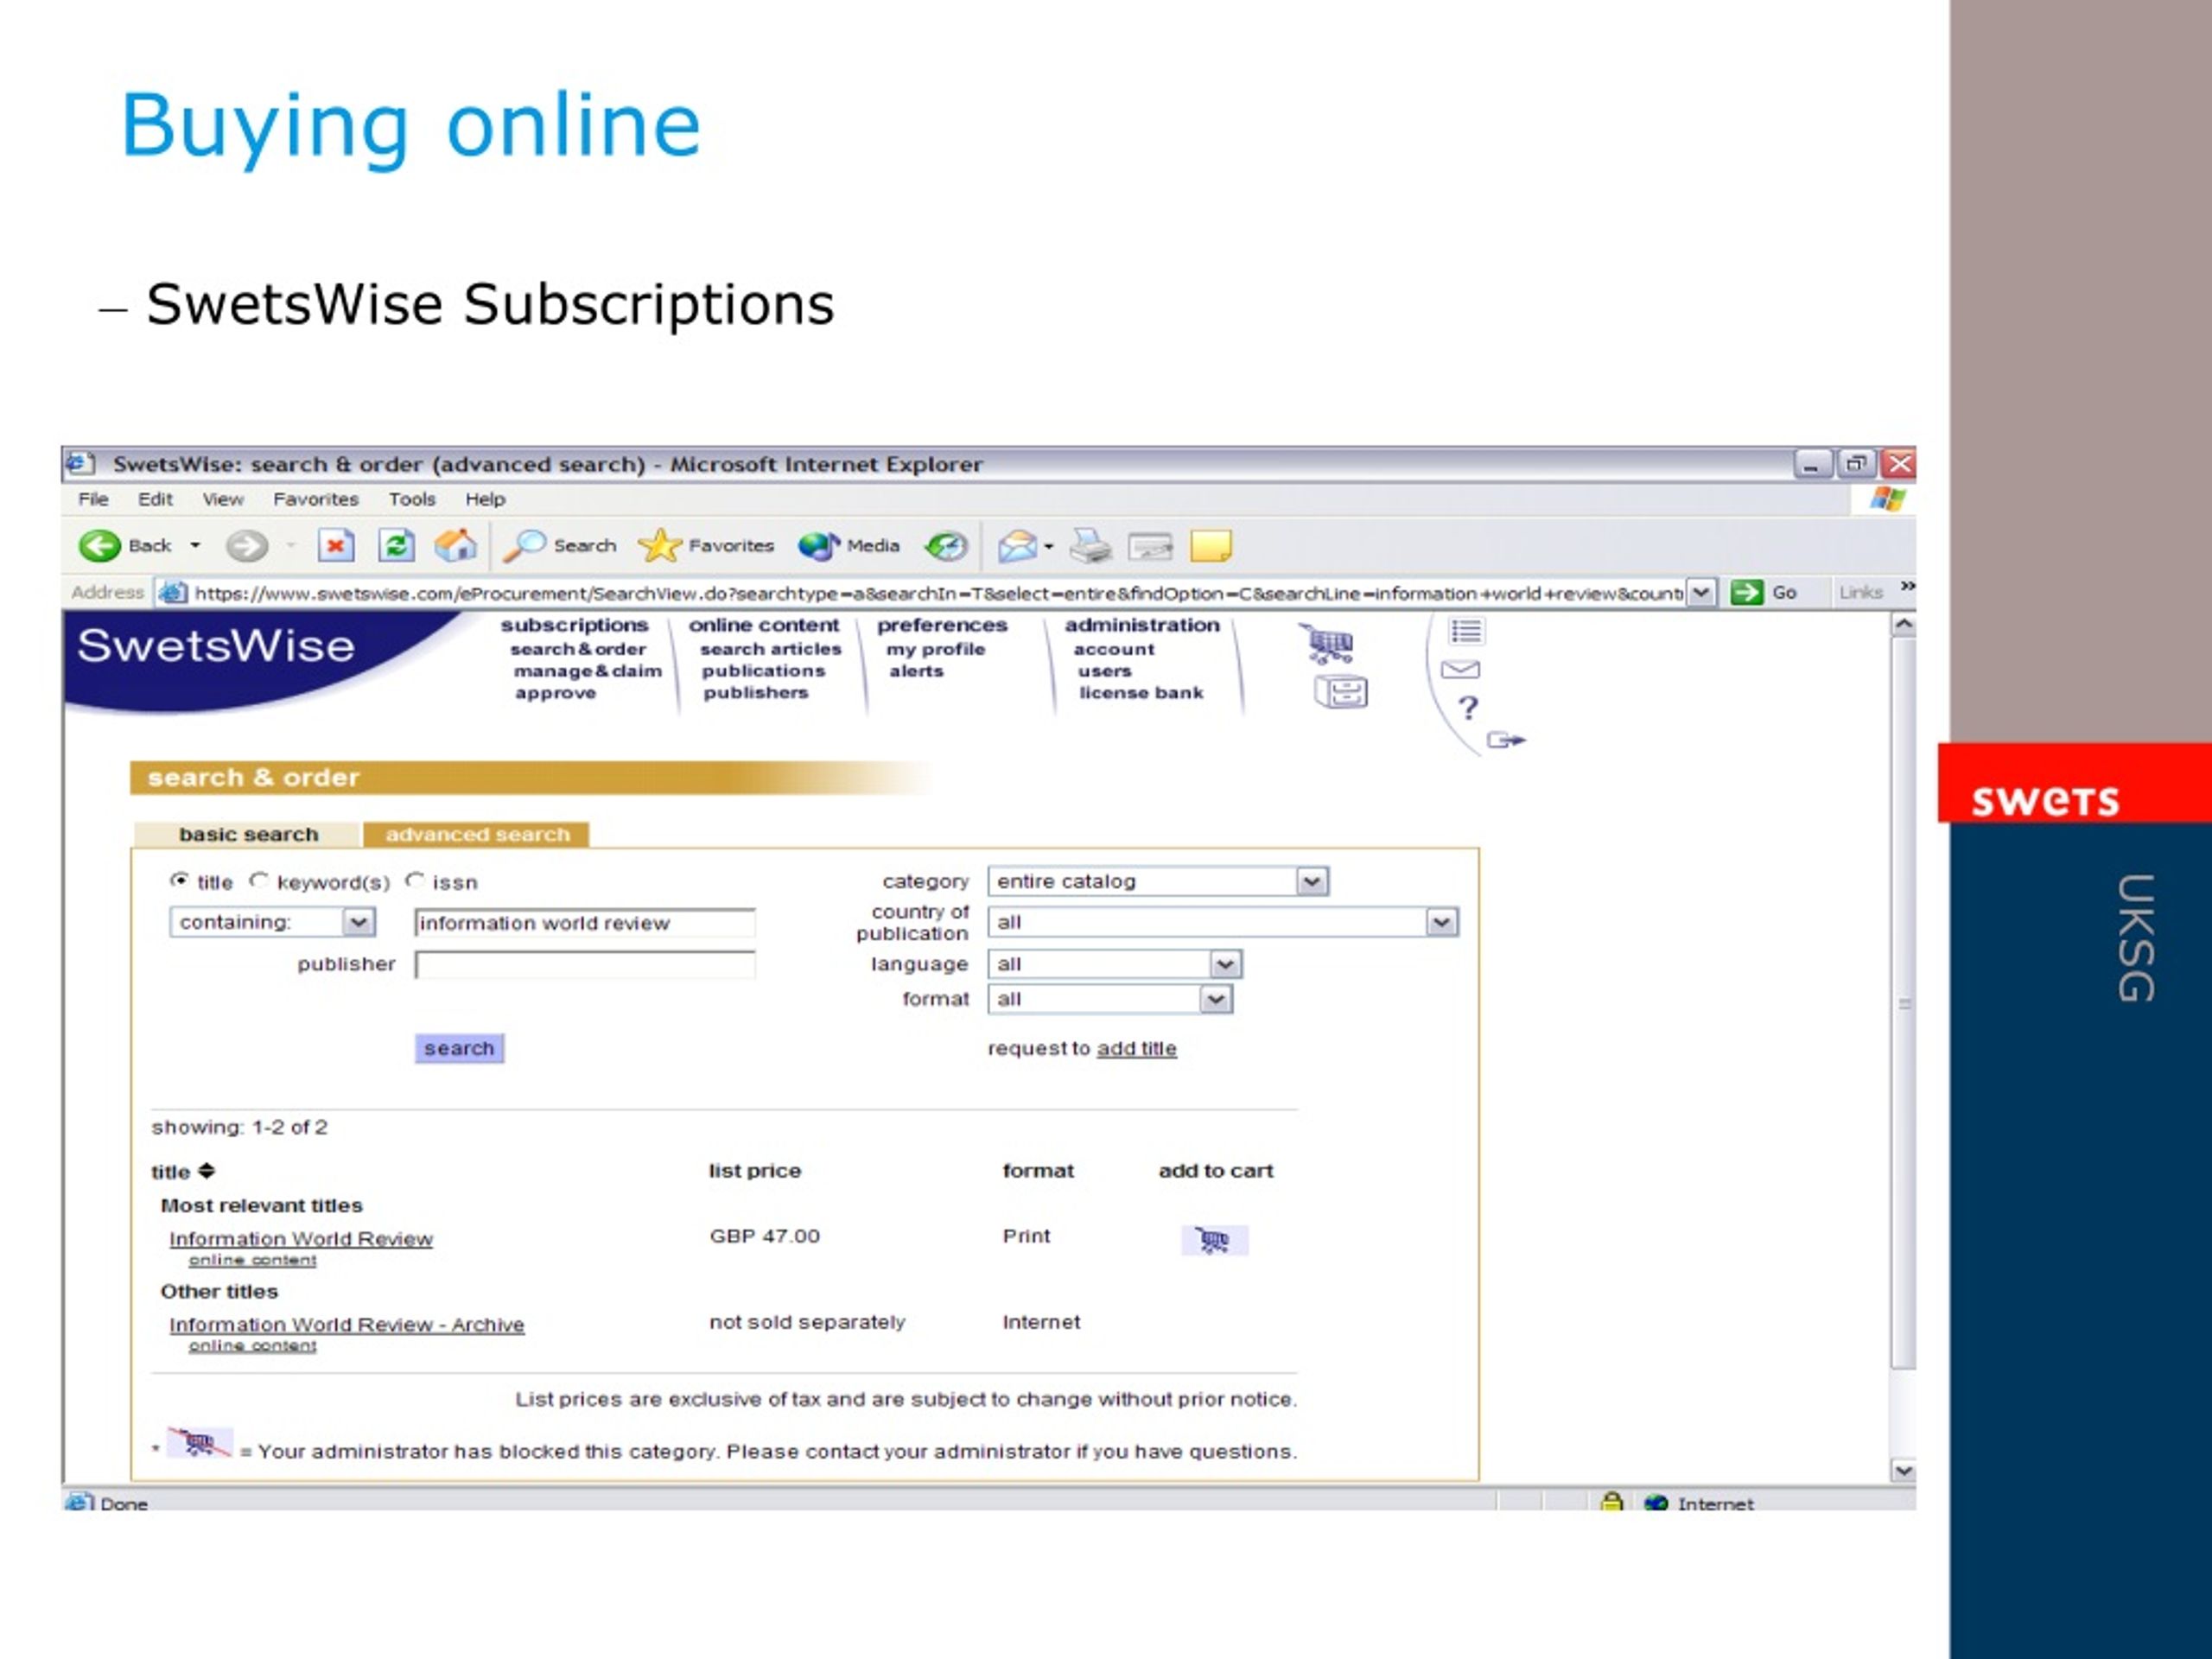Click the Internet zone globe icon

(1656, 1502)
